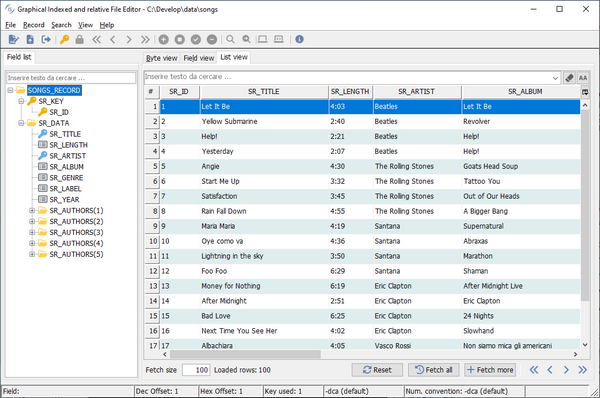The height and width of the screenshot is (398, 600).
Task: Go to first record using toolbar double-left arrow
Action: coord(96,39)
